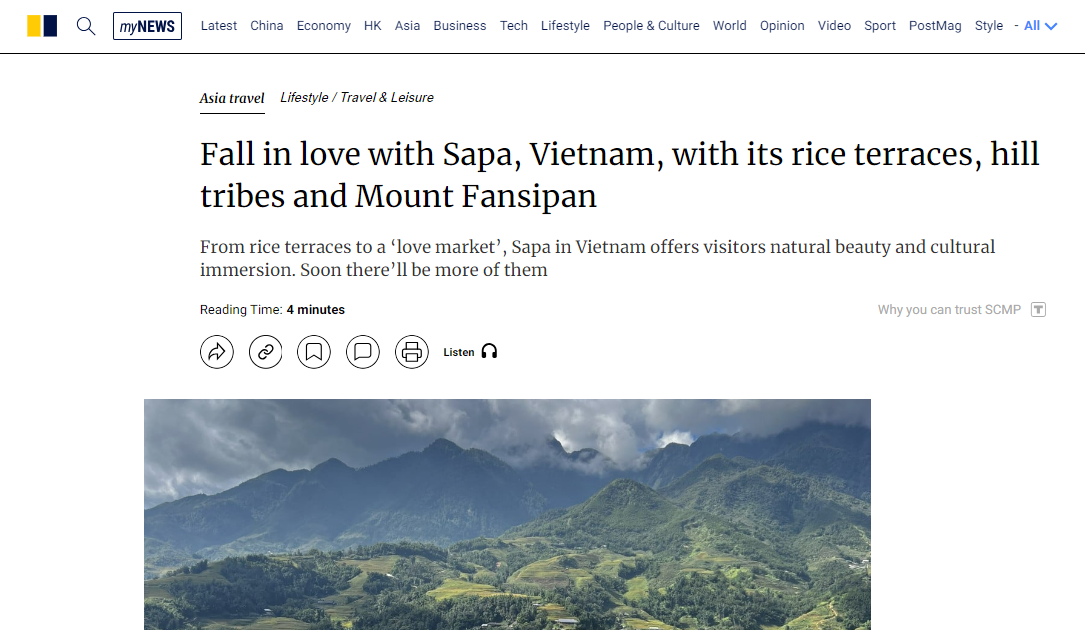This screenshot has width=1085, height=630.
Task: Open the trust badge icon next to SCMP text
Action: coord(1038,309)
